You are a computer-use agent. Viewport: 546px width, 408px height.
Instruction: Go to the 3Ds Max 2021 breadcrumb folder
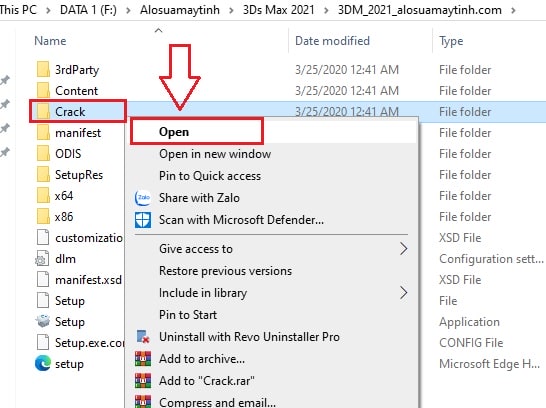(279, 10)
